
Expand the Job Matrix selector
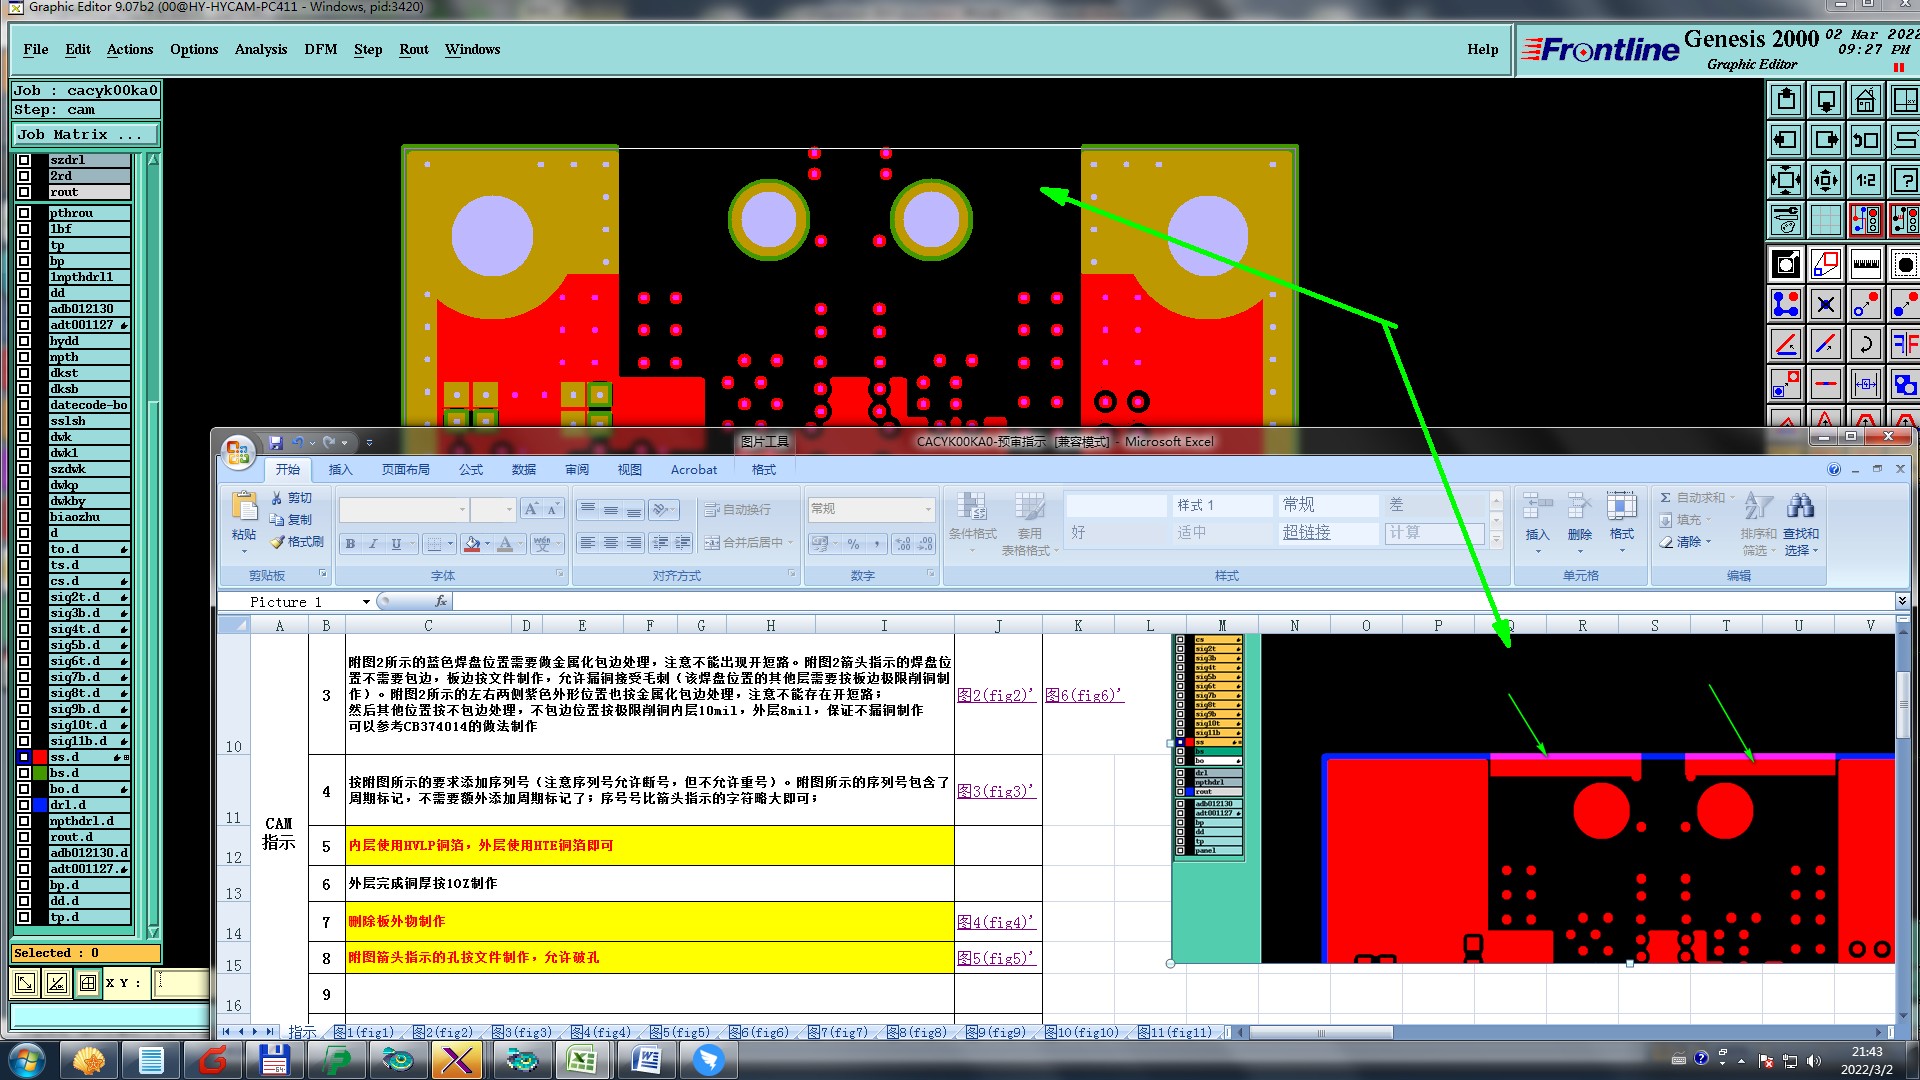[85, 135]
